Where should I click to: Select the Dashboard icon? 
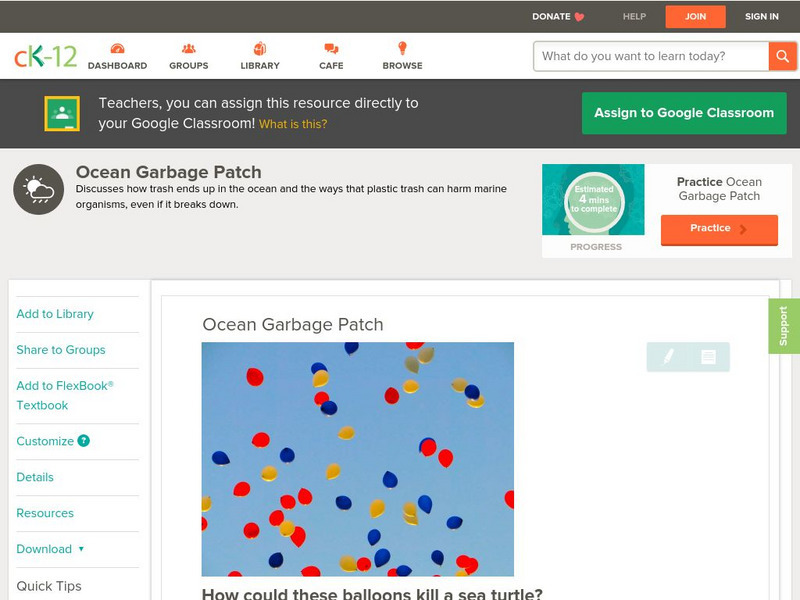coord(119,47)
